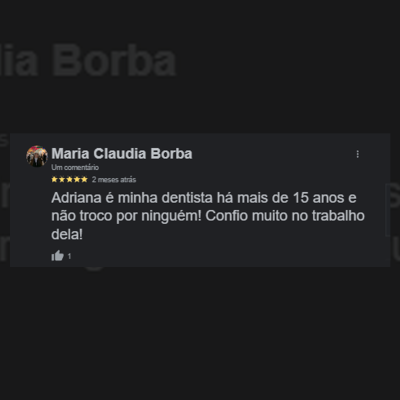Click the review text 'Adriana é minha dentista'
The width and height of the screenshot is (400, 400).
point(132,198)
